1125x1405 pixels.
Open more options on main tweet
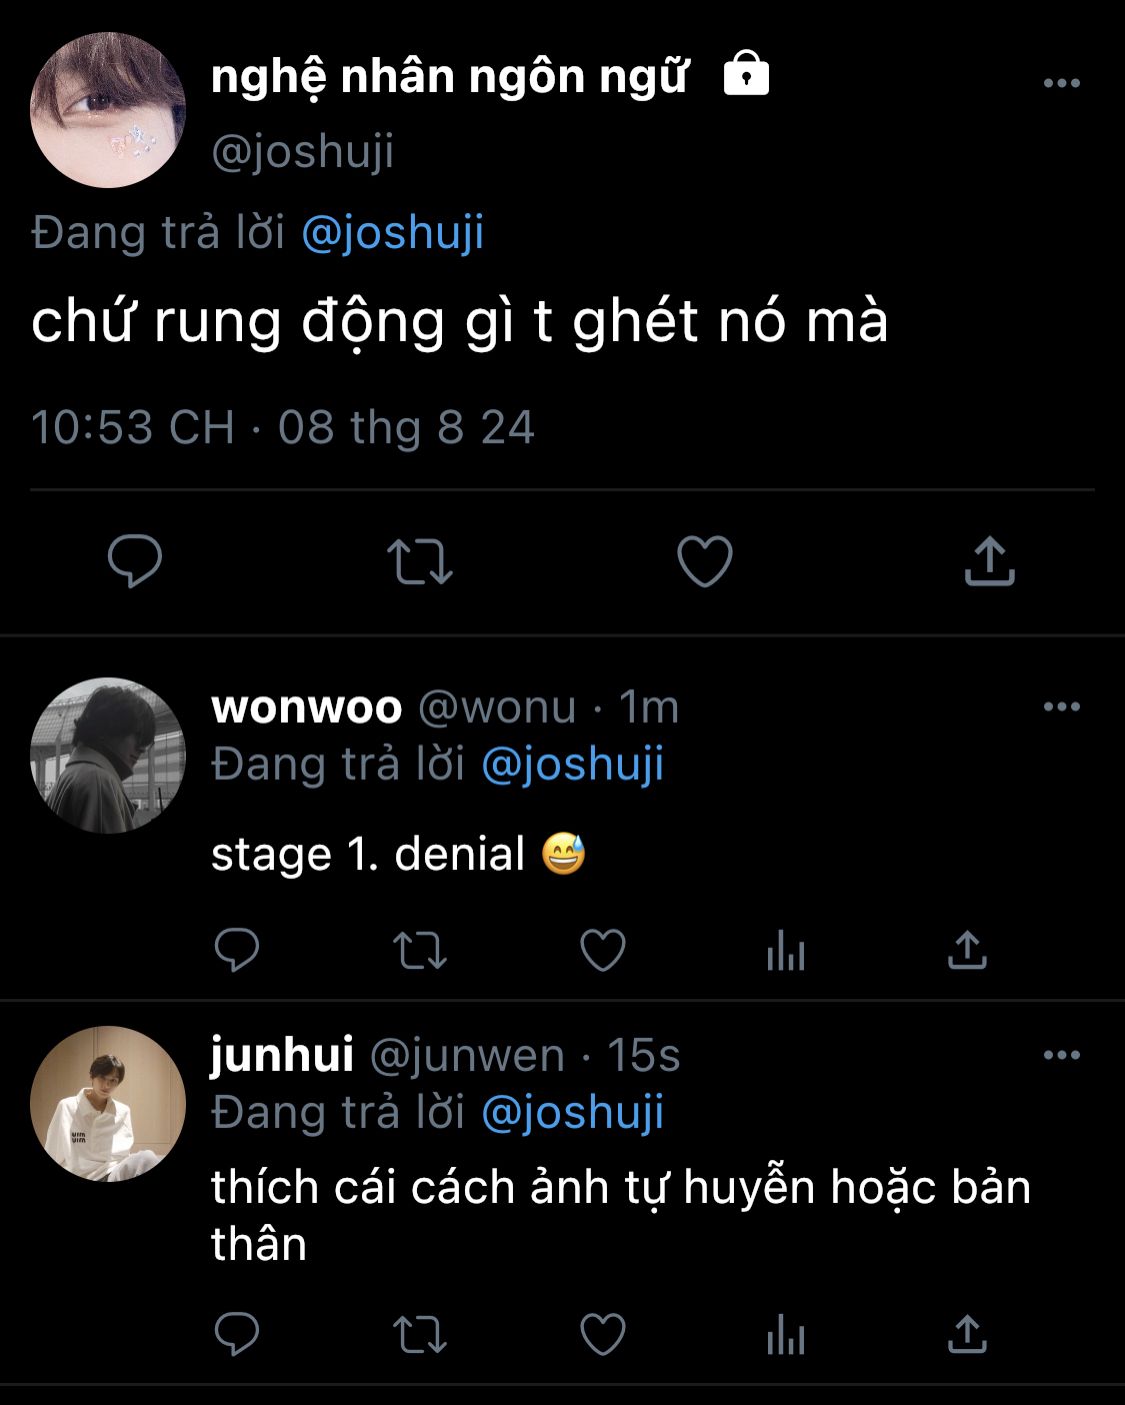[x=1061, y=83]
